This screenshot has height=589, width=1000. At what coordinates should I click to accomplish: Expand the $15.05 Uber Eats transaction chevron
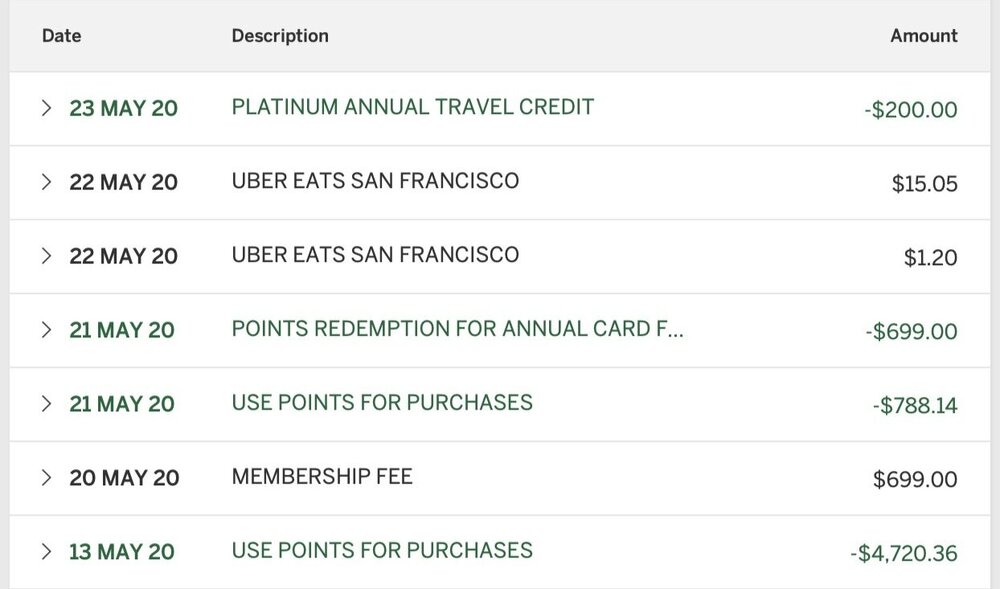point(45,182)
